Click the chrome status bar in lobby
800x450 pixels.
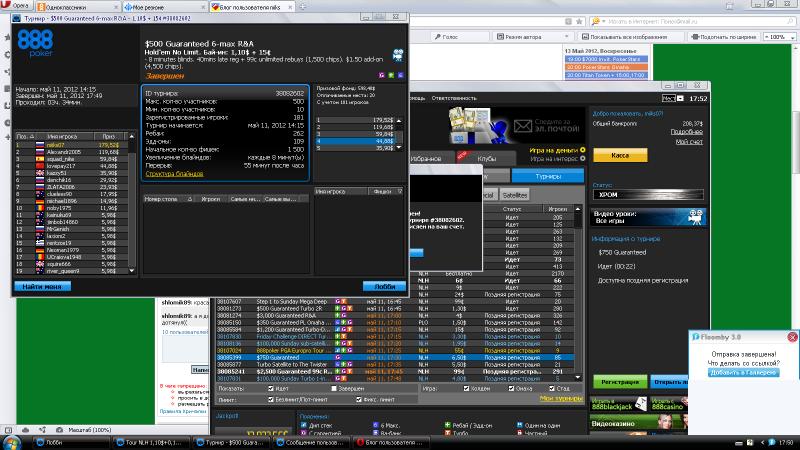(x=648, y=195)
